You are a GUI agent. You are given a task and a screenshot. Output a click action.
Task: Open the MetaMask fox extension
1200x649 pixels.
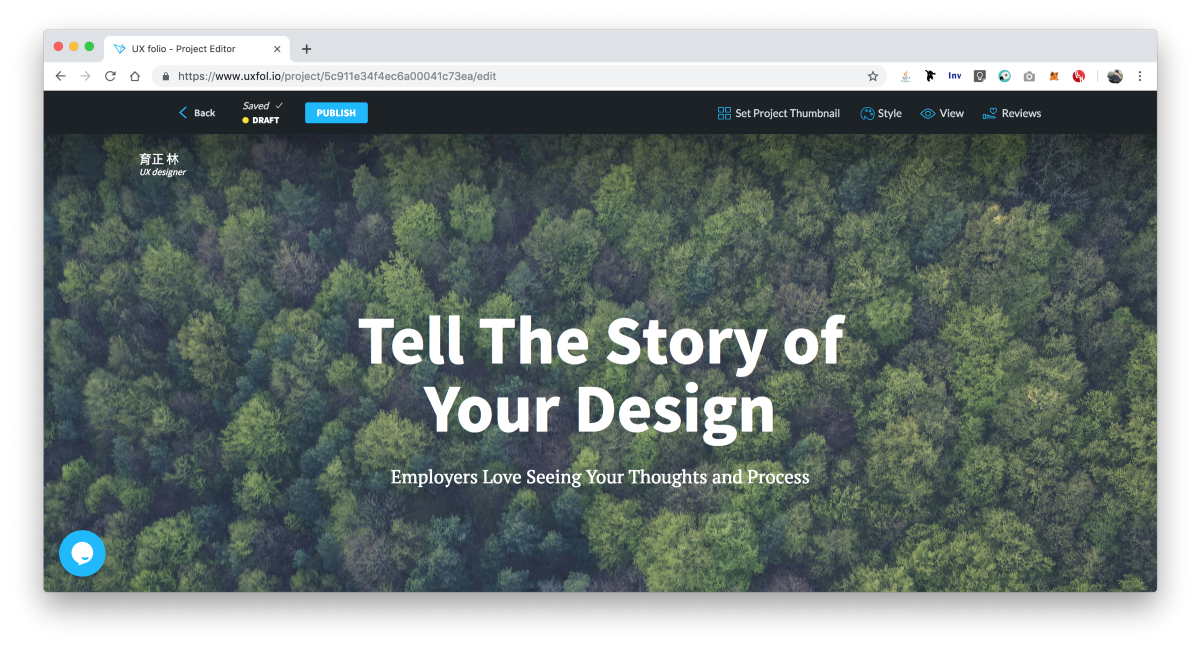click(x=1054, y=76)
